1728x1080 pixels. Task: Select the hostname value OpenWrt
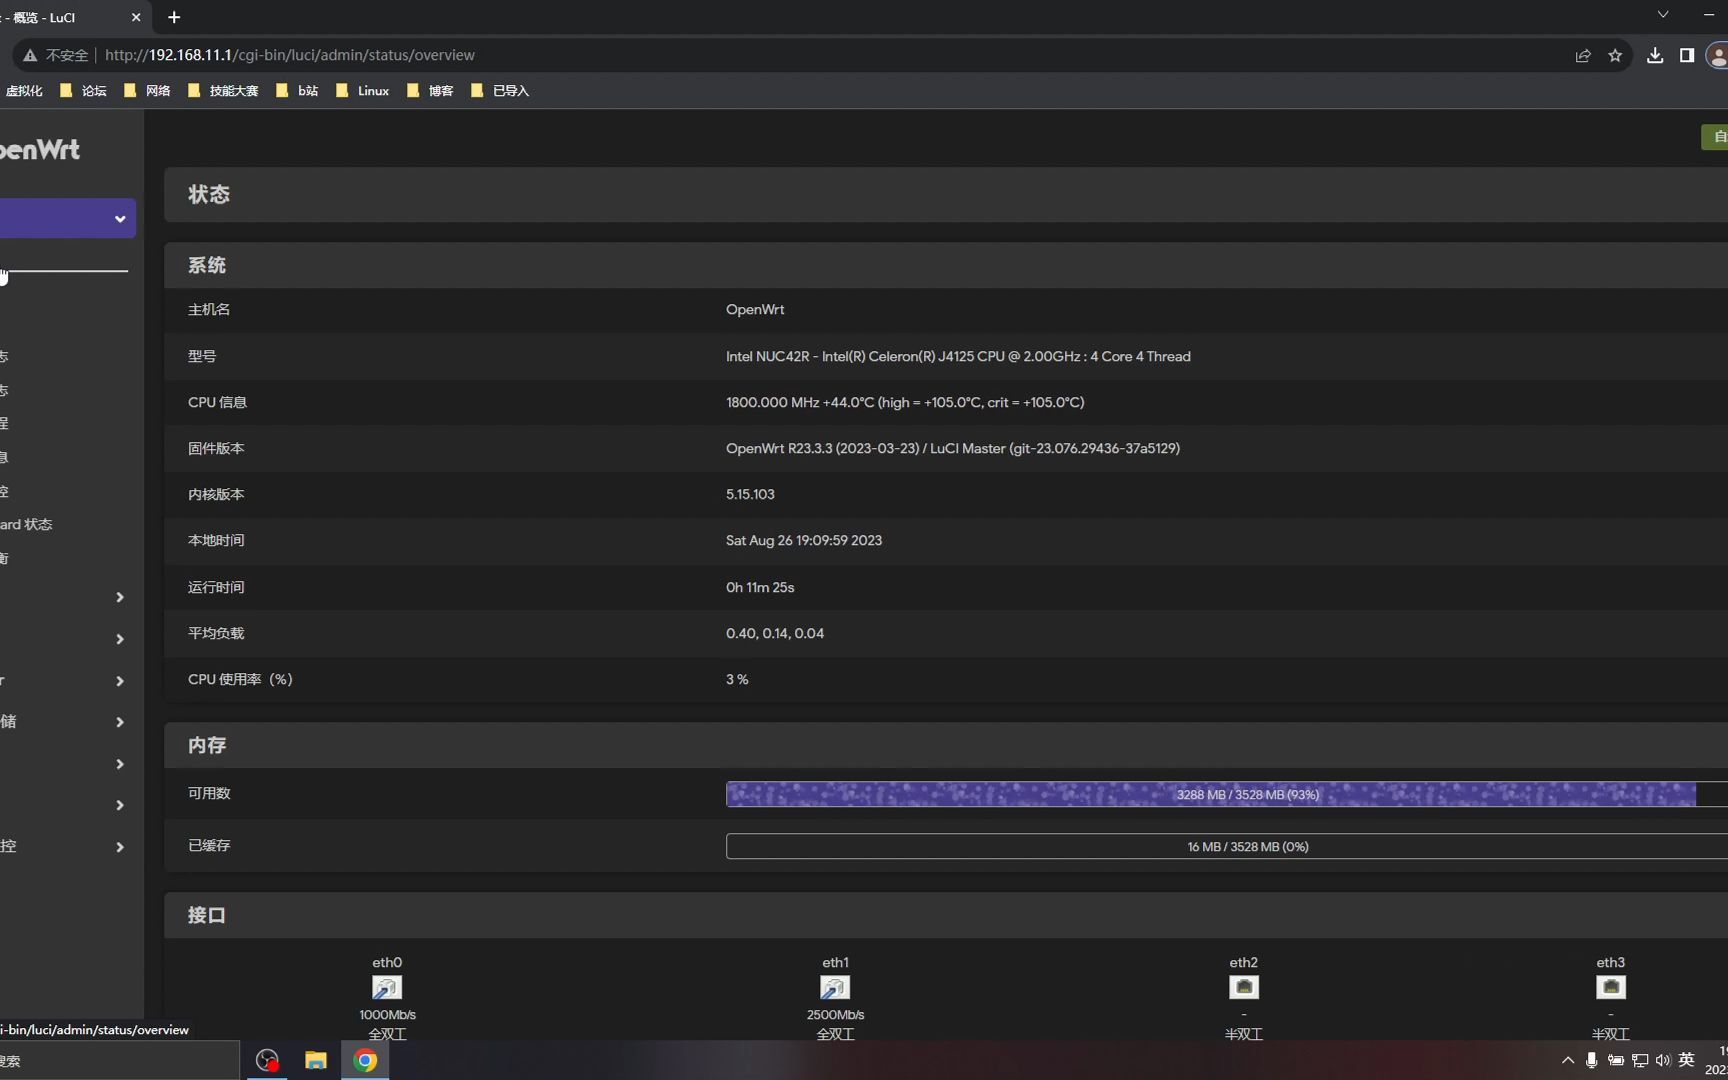pyautogui.click(x=755, y=310)
